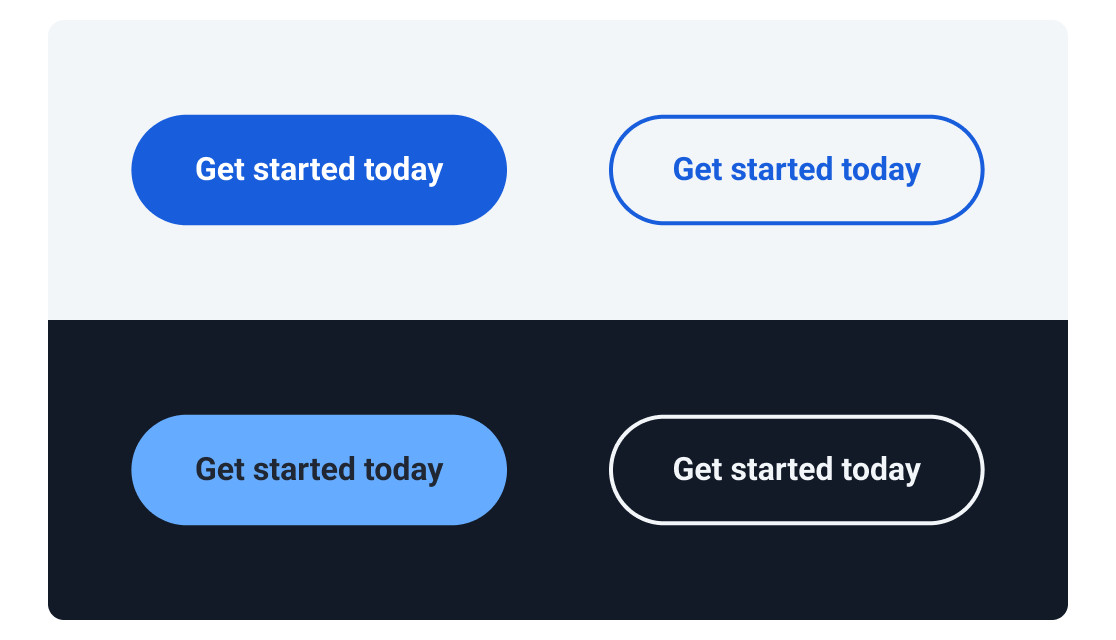Click the blue outlined Get started today button
The height and width of the screenshot is (640, 1116).
[796, 170]
